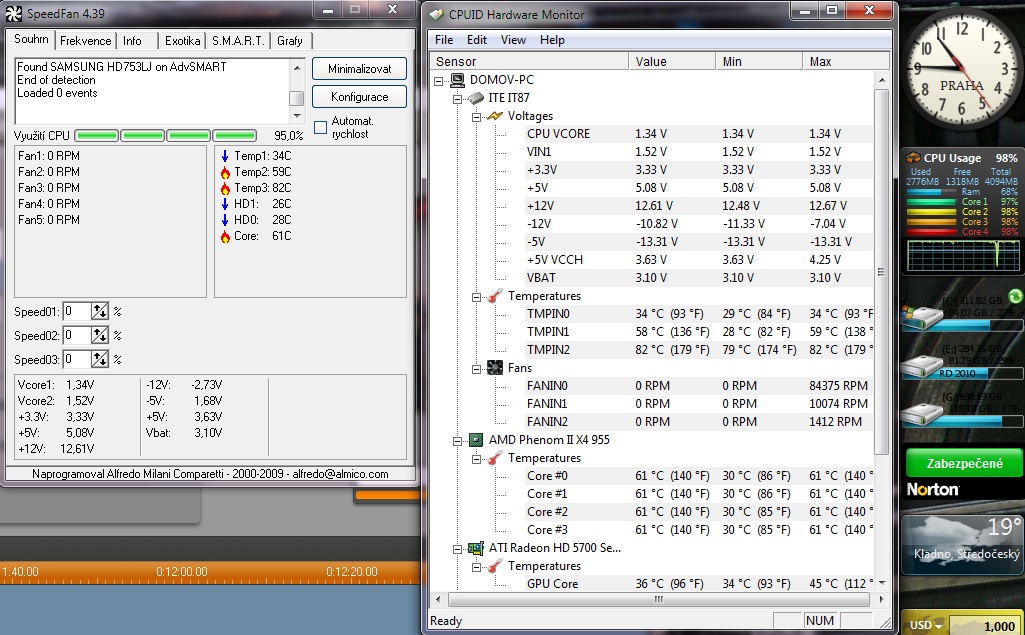Image resolution: width=1025 pixels, height=635 pixels.
Task: Select the AMD Phenom II X4 955 processor icon
Action: pyautogui.click(x=476, y=440)
